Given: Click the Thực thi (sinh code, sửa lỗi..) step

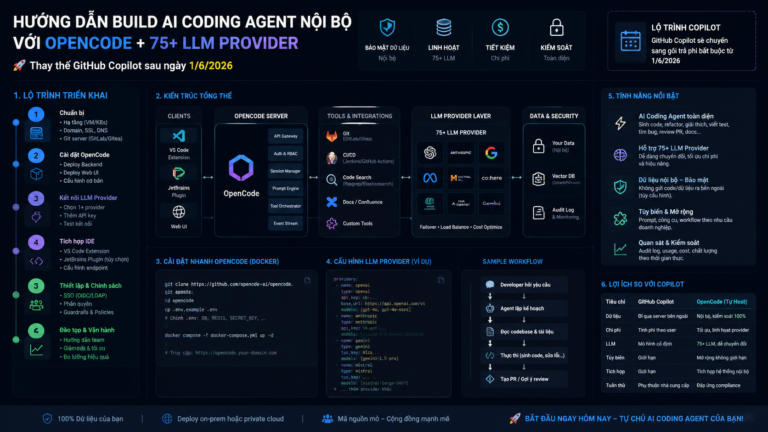Looking at the screenshot, I should (524, 356).
